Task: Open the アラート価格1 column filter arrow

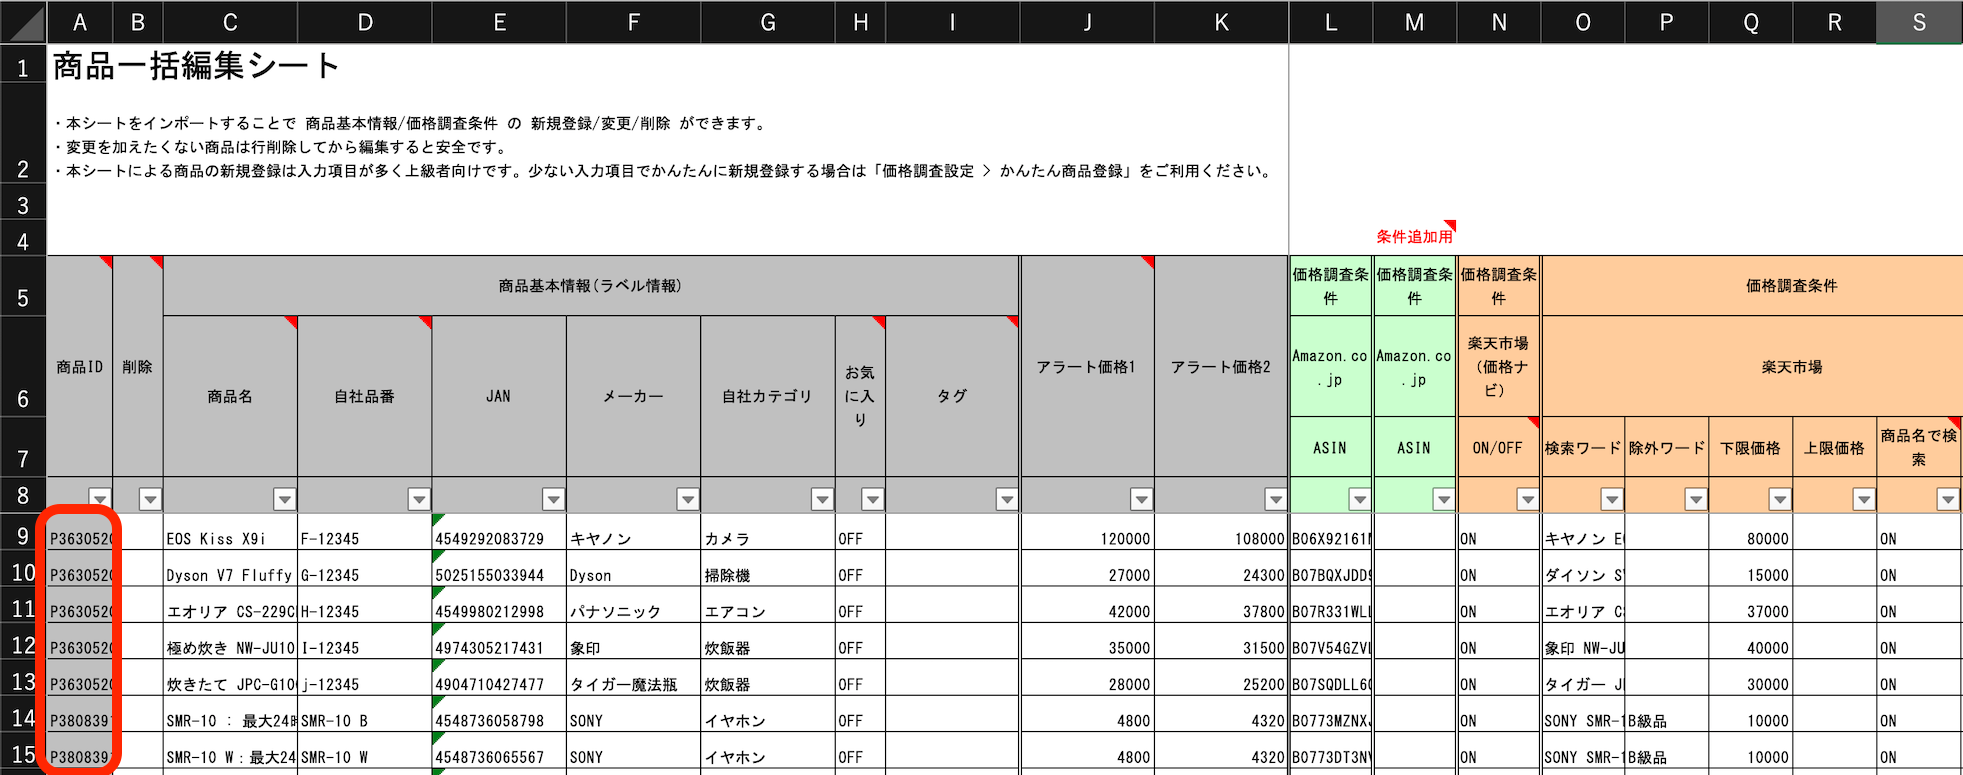Action: pyautogui.click(x=1141, y=498)
